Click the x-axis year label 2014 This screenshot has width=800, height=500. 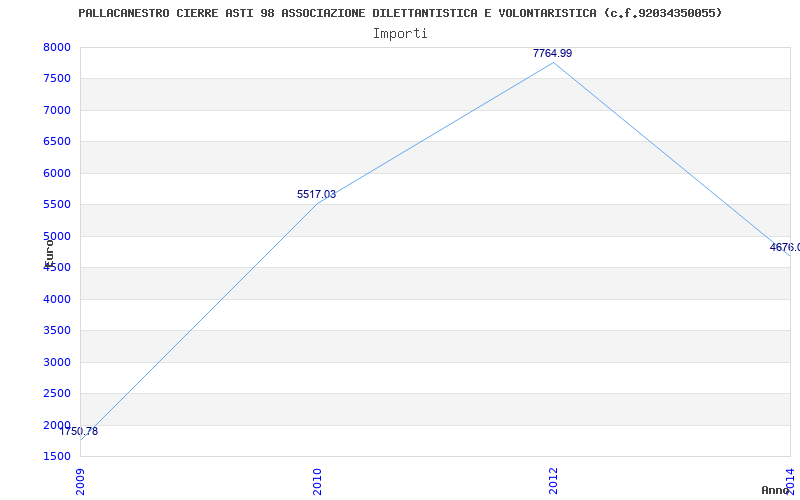pos(790,481)
